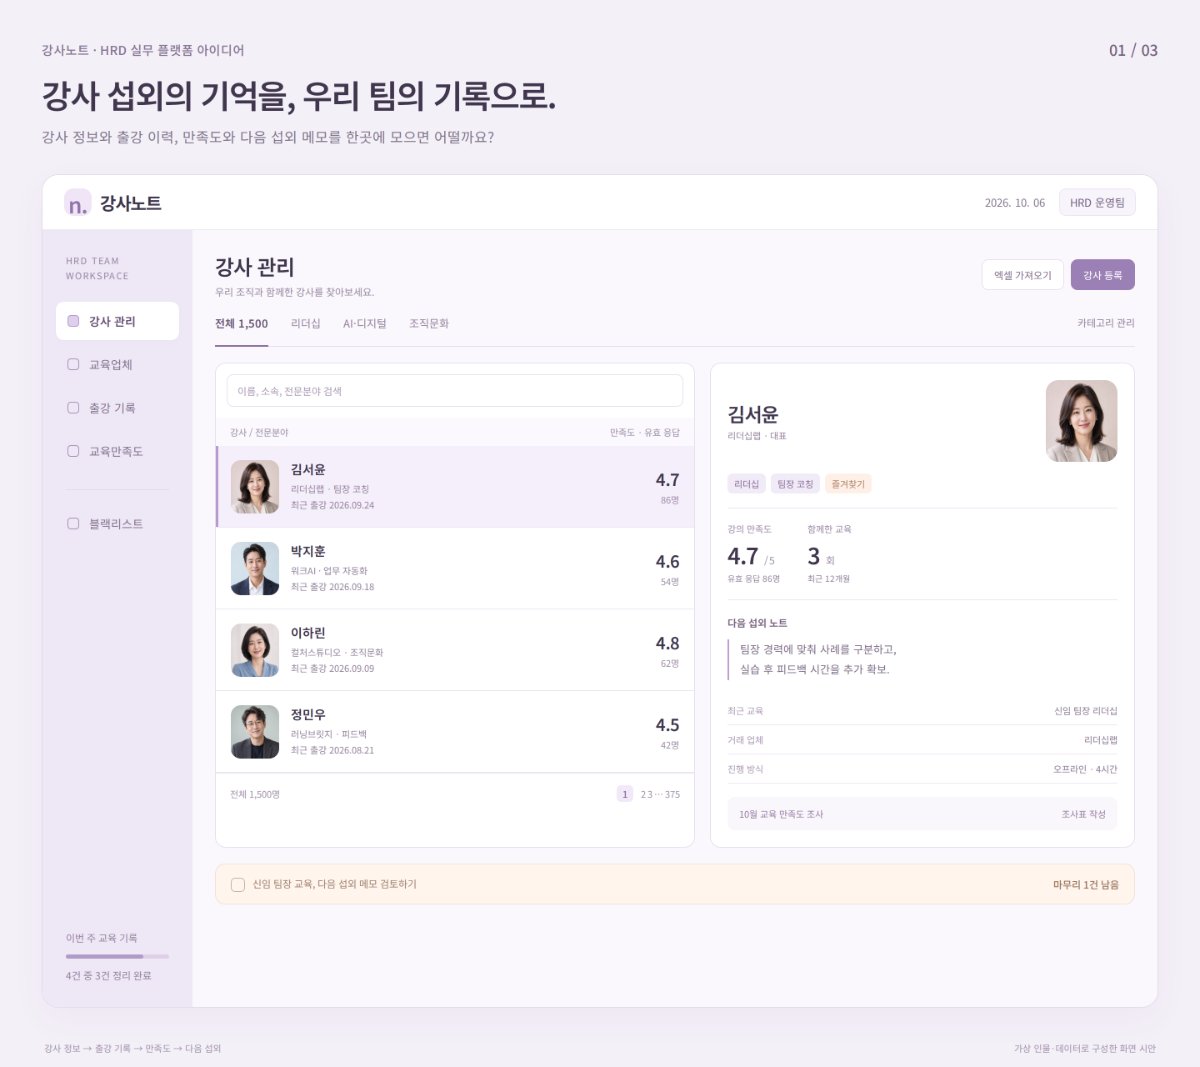Click the icon beside 블랙리스트
This screenshot has width=1200, height=1067.
click(x=73, y=524)
